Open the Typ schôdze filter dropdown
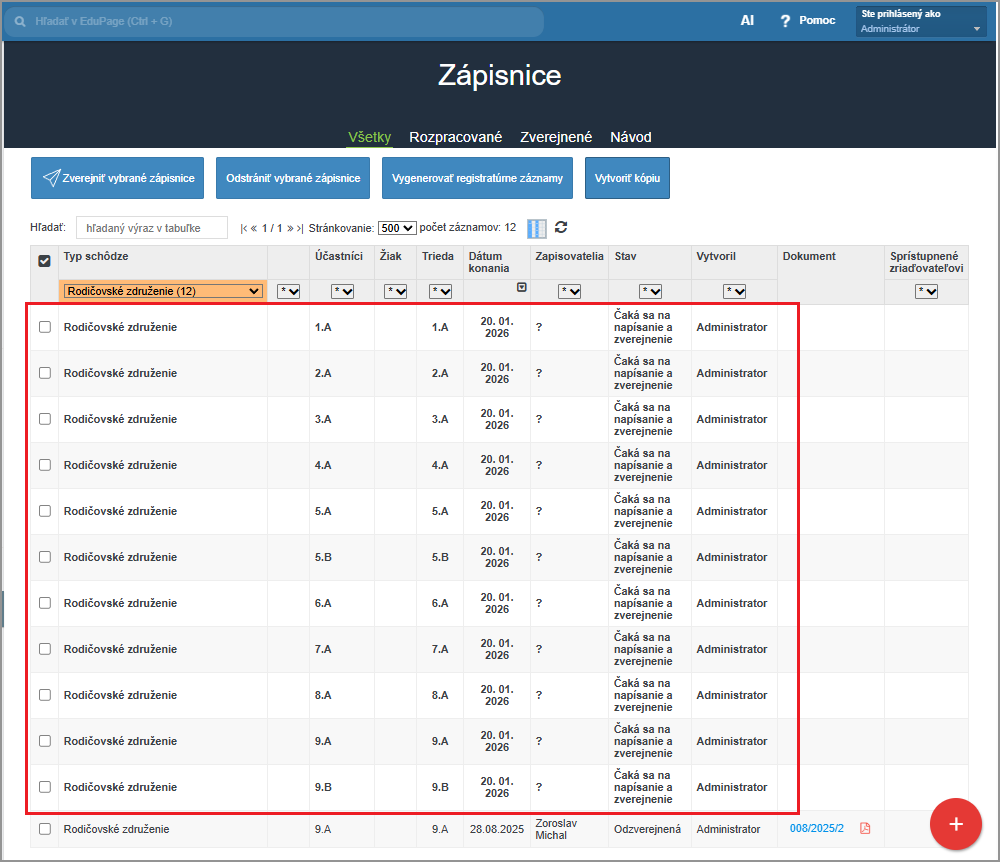 [163, 291]
